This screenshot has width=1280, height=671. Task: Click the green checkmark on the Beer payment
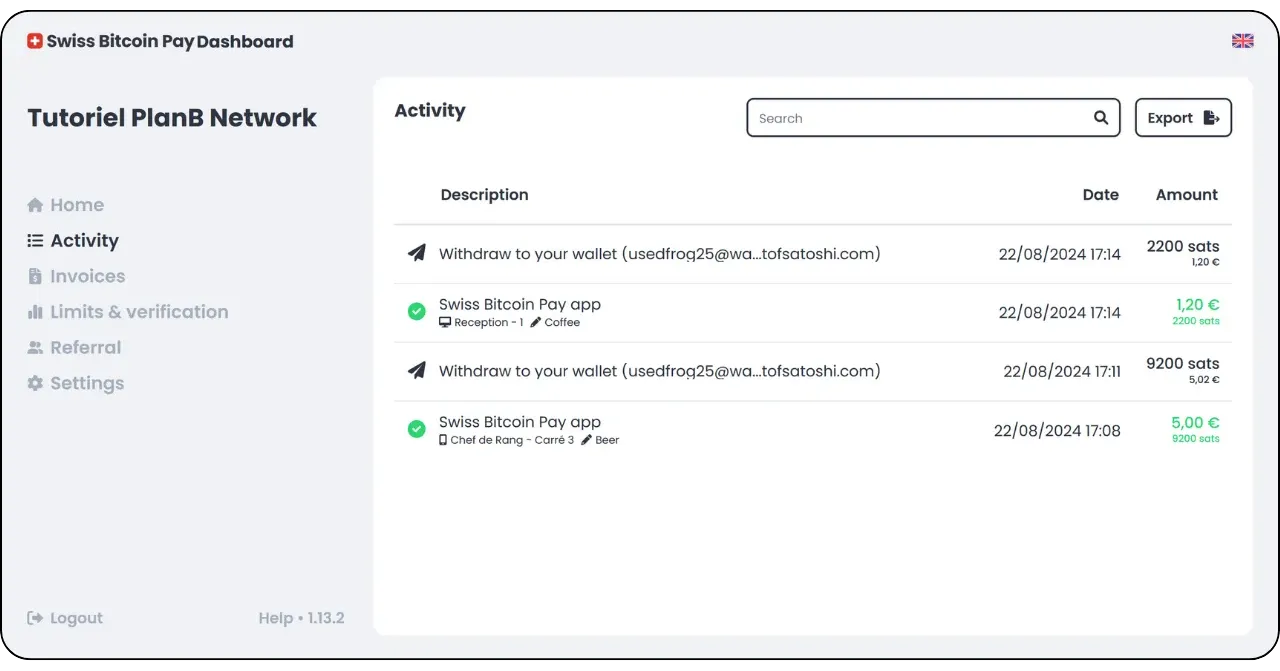pyautogui.click(x=417, y=429)
